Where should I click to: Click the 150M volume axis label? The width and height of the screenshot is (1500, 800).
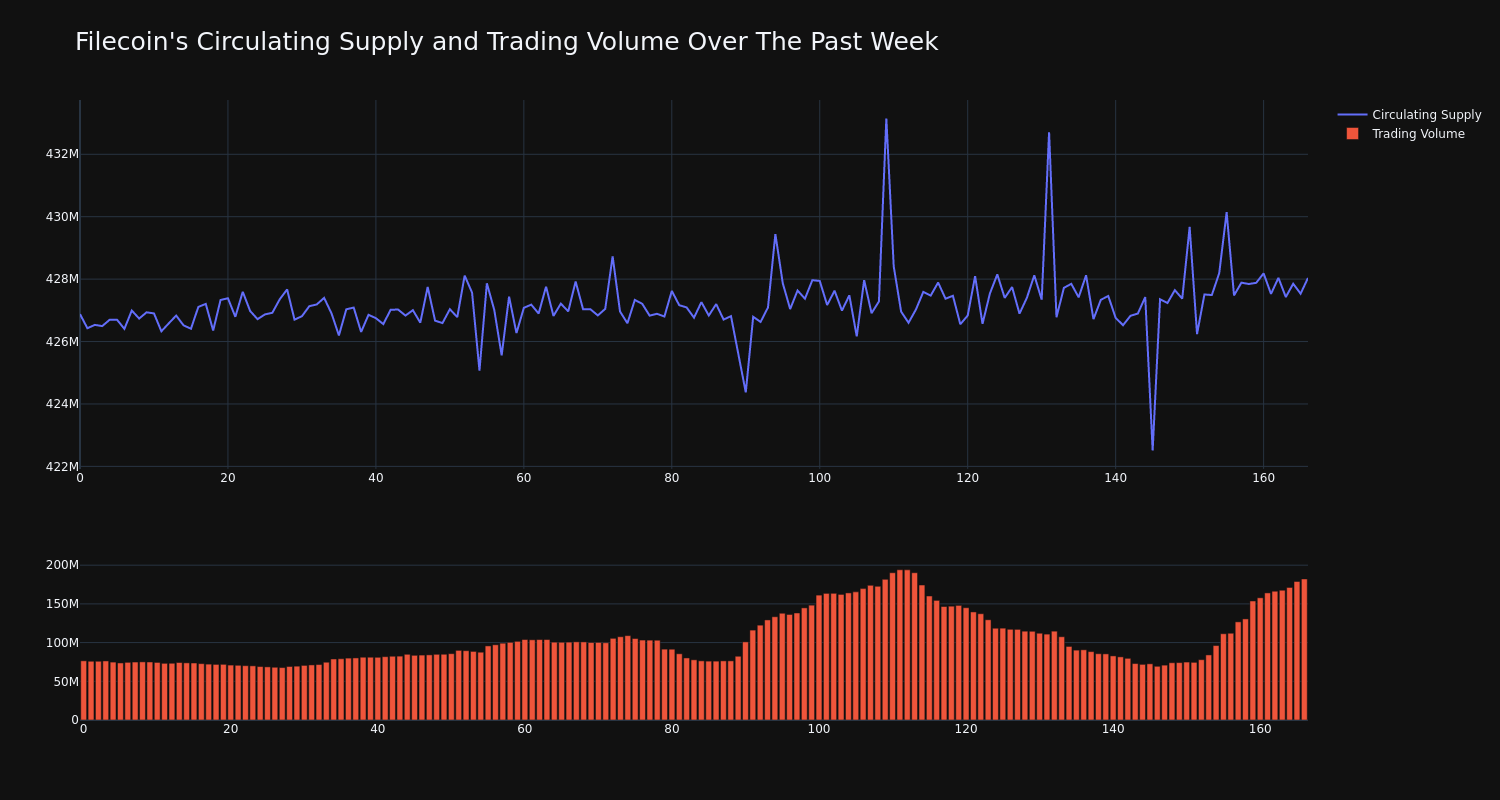point(62,604)
